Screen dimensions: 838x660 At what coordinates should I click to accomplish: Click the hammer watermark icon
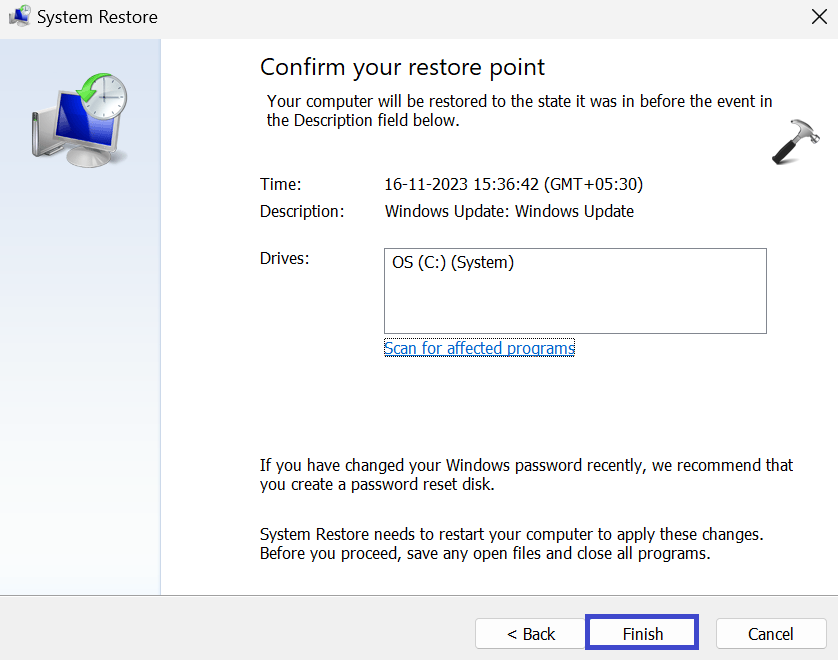click(796, 144)
